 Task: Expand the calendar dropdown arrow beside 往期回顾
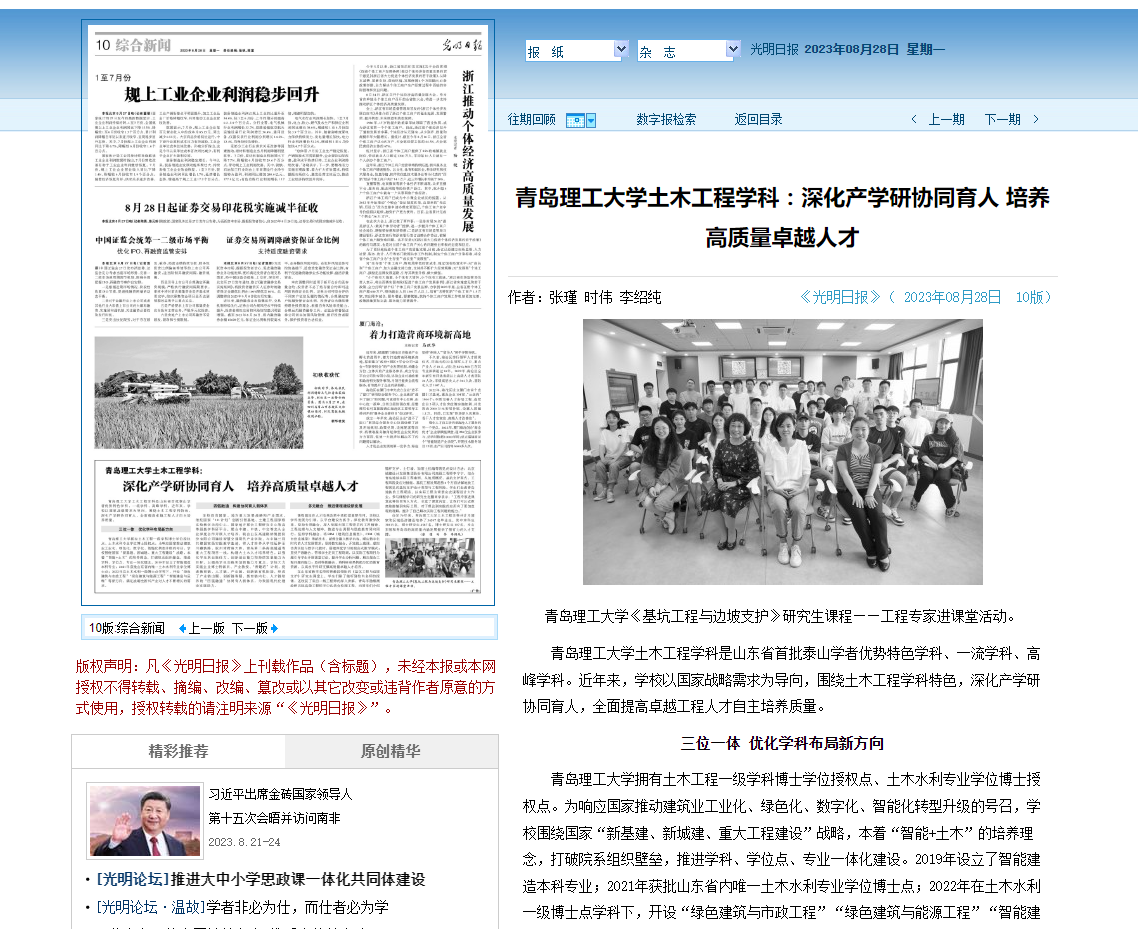[x=591, y=120]
